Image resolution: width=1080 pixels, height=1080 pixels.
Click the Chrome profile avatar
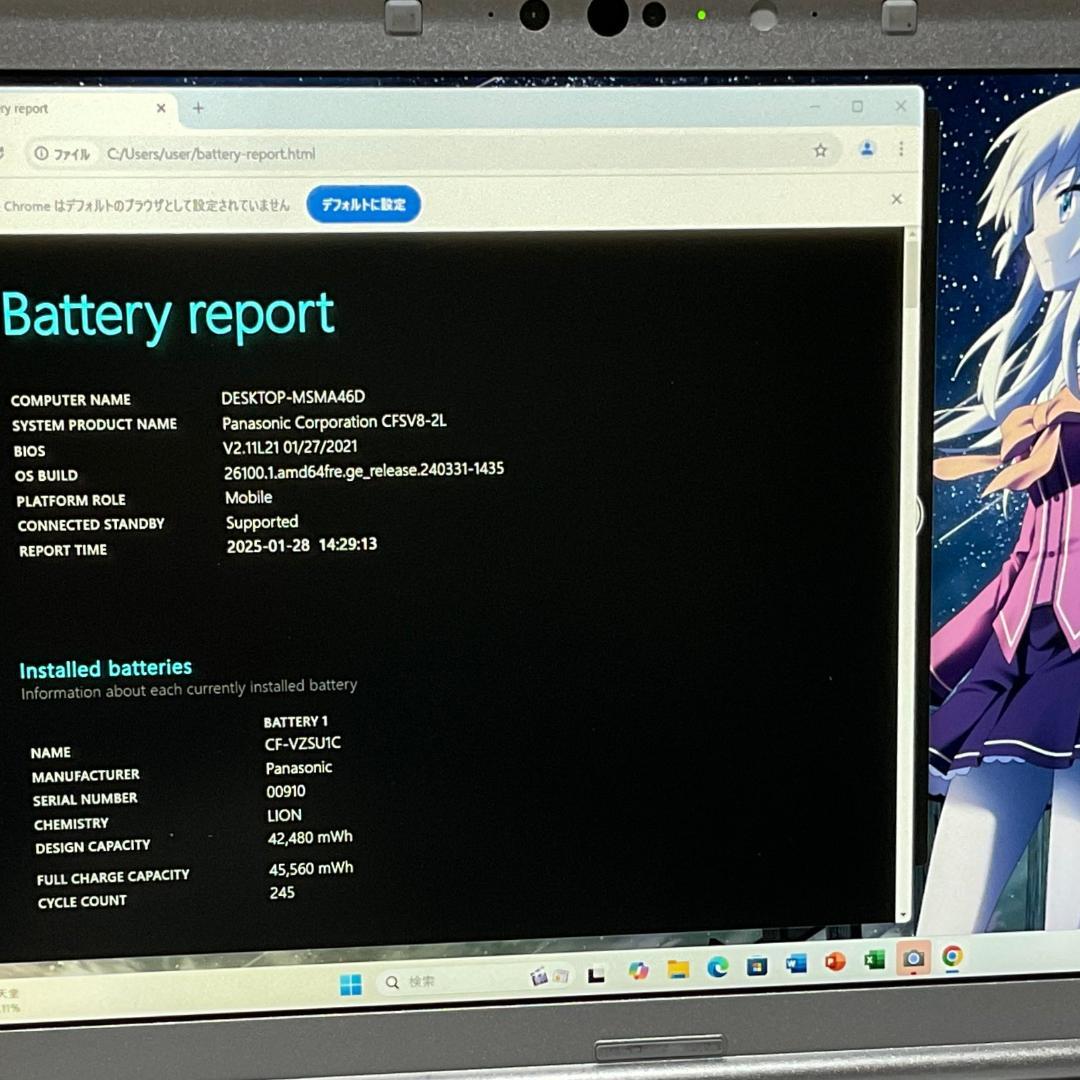866,148
